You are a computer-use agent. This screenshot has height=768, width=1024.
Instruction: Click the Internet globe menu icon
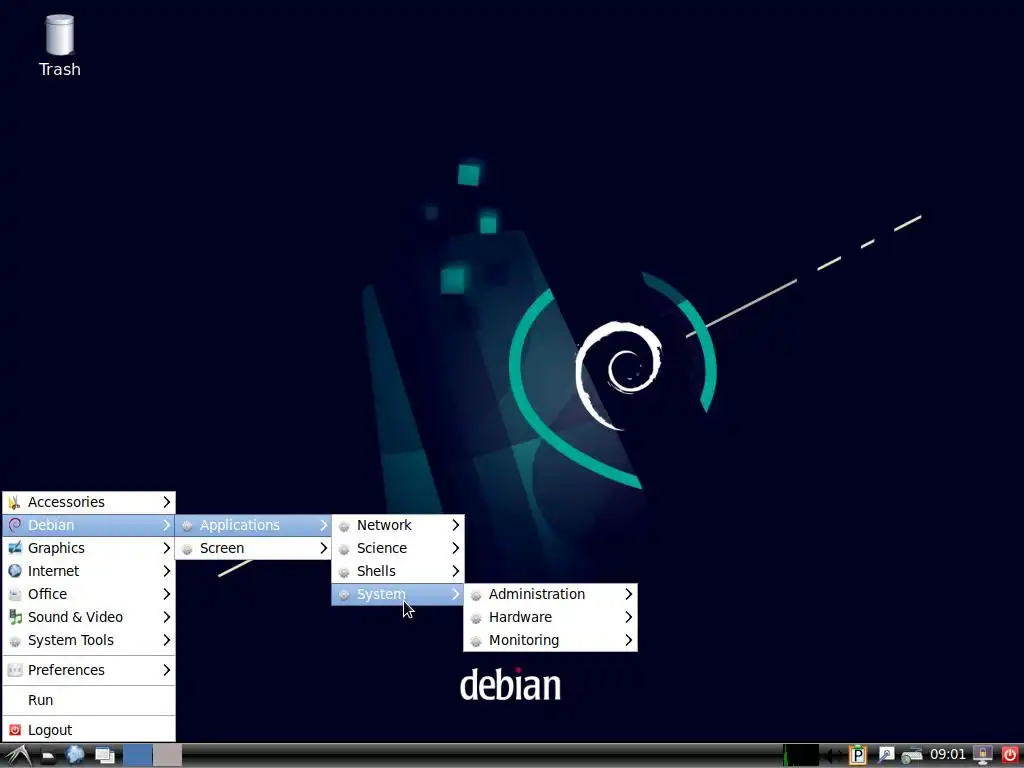coord(14,571)
